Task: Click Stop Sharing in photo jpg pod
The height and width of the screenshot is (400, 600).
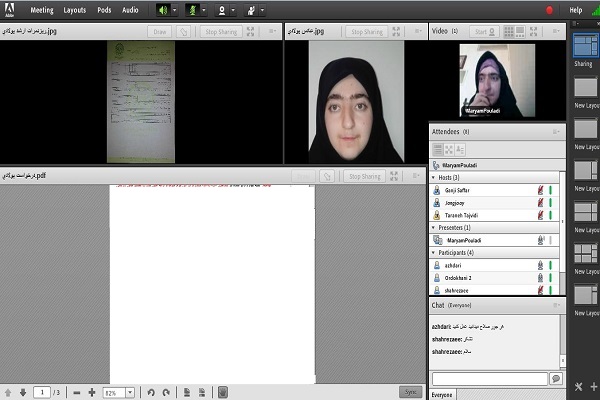Action: point(367,32)
